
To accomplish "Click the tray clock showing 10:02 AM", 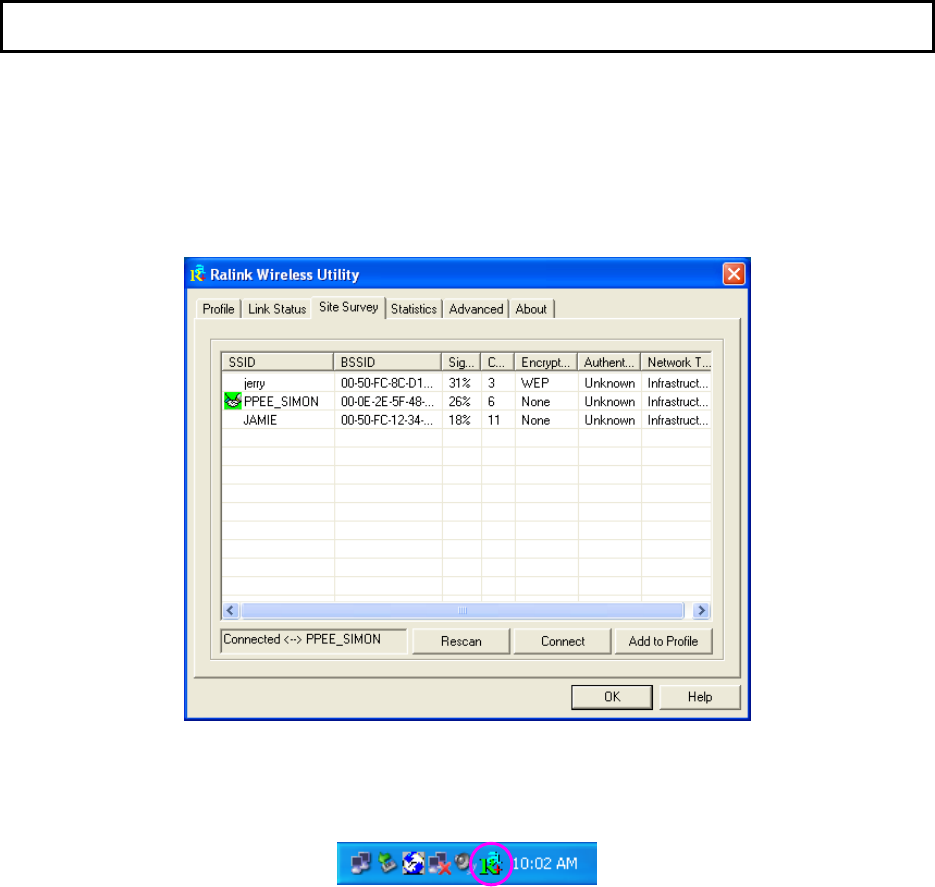I will click(545, 863).
